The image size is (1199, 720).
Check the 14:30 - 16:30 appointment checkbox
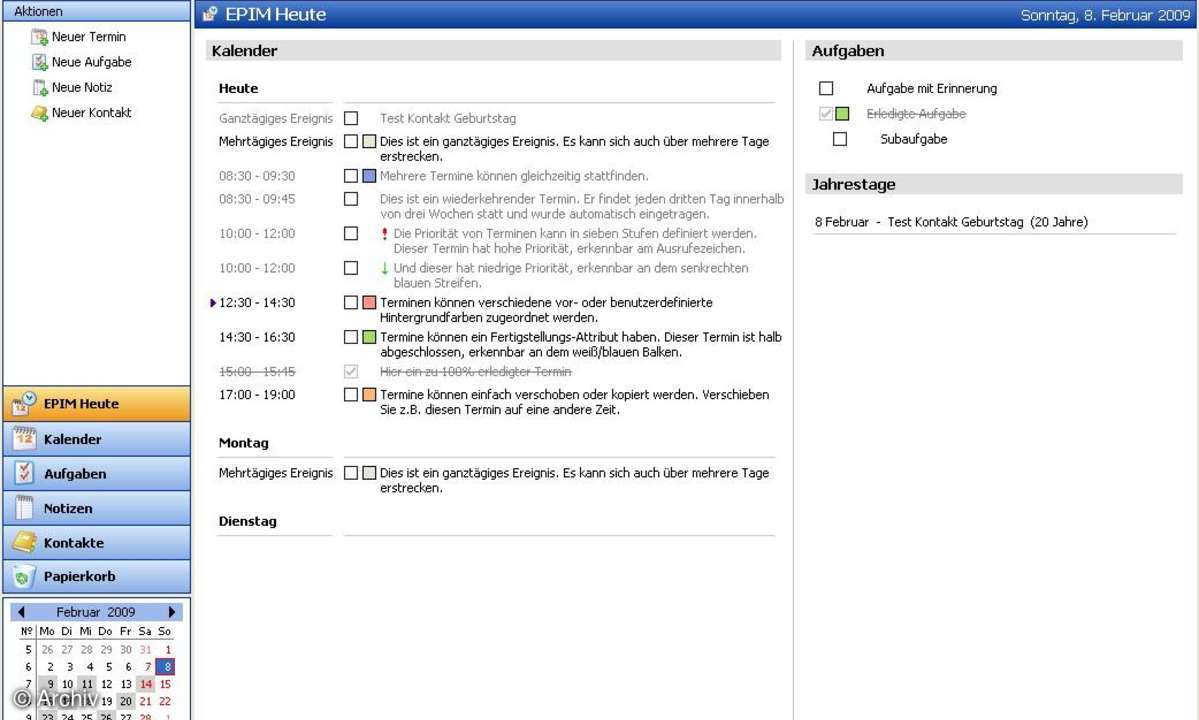(x=351, y=337)
